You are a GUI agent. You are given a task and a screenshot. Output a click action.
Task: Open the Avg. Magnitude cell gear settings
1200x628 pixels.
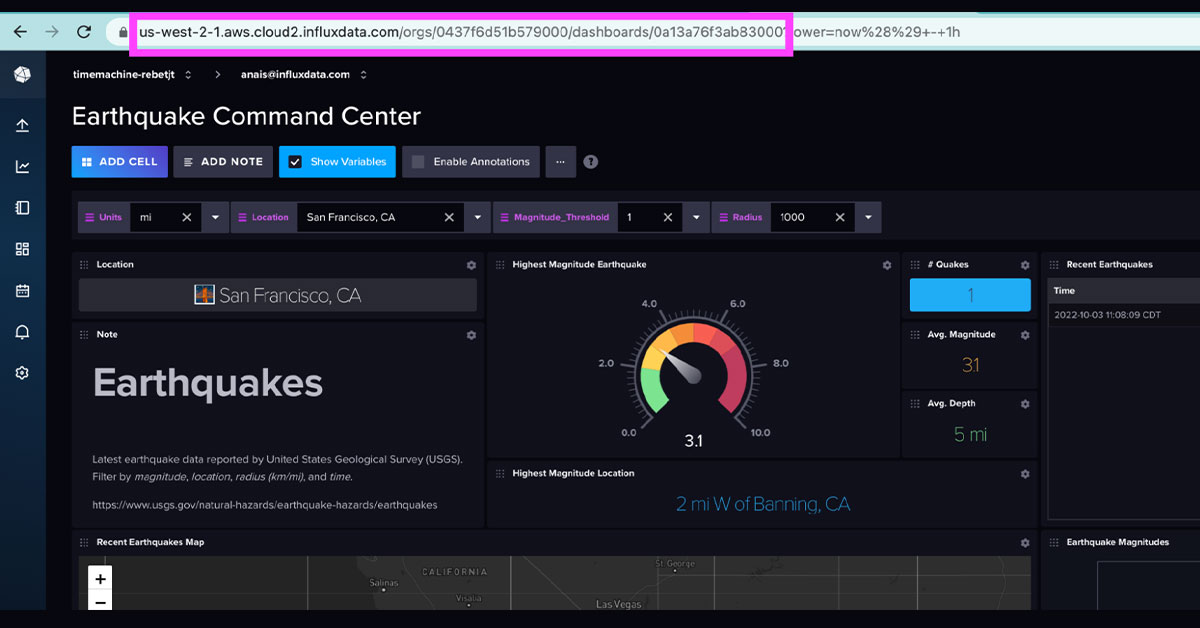tap(1025, 335)
